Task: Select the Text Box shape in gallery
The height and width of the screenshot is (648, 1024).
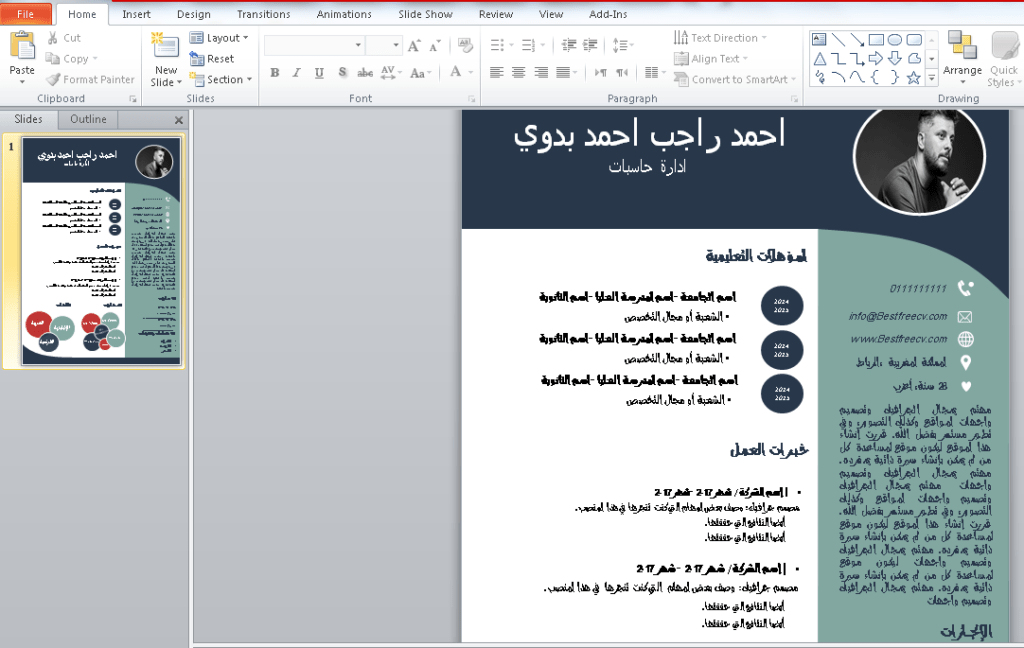Action: point(820,40)
